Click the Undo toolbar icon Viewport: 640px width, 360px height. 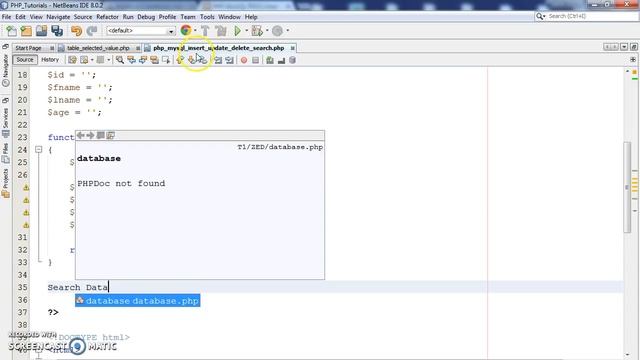pos(76,31)
